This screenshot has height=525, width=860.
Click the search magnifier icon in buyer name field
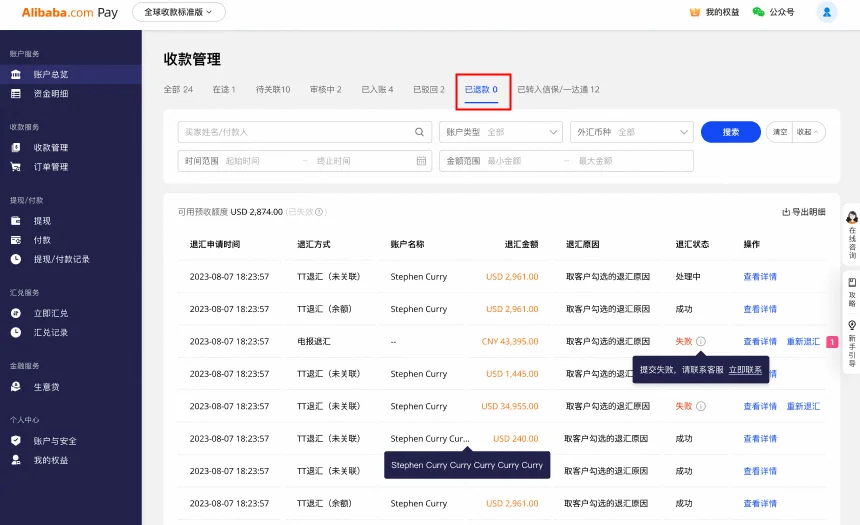pyautogui.click(x=420, y=132)
